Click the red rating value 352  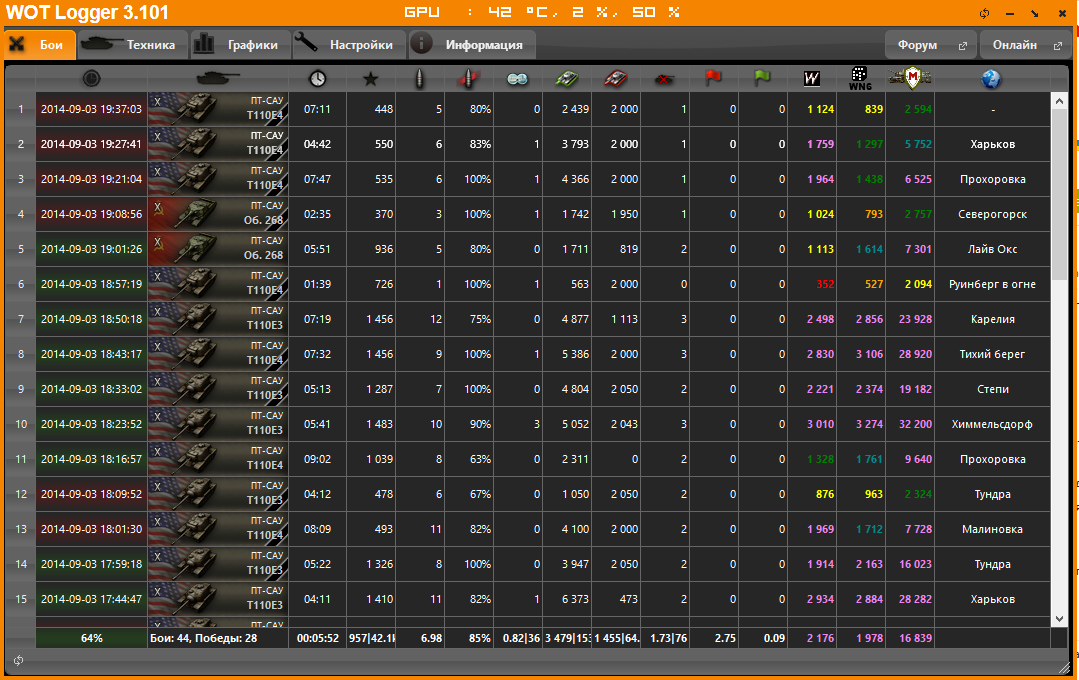(x=824, y=284)
